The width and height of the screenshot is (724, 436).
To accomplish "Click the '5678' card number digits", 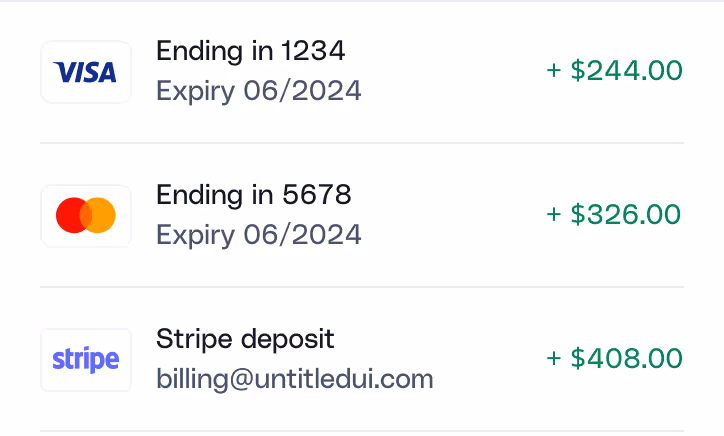I will point(317,194).
